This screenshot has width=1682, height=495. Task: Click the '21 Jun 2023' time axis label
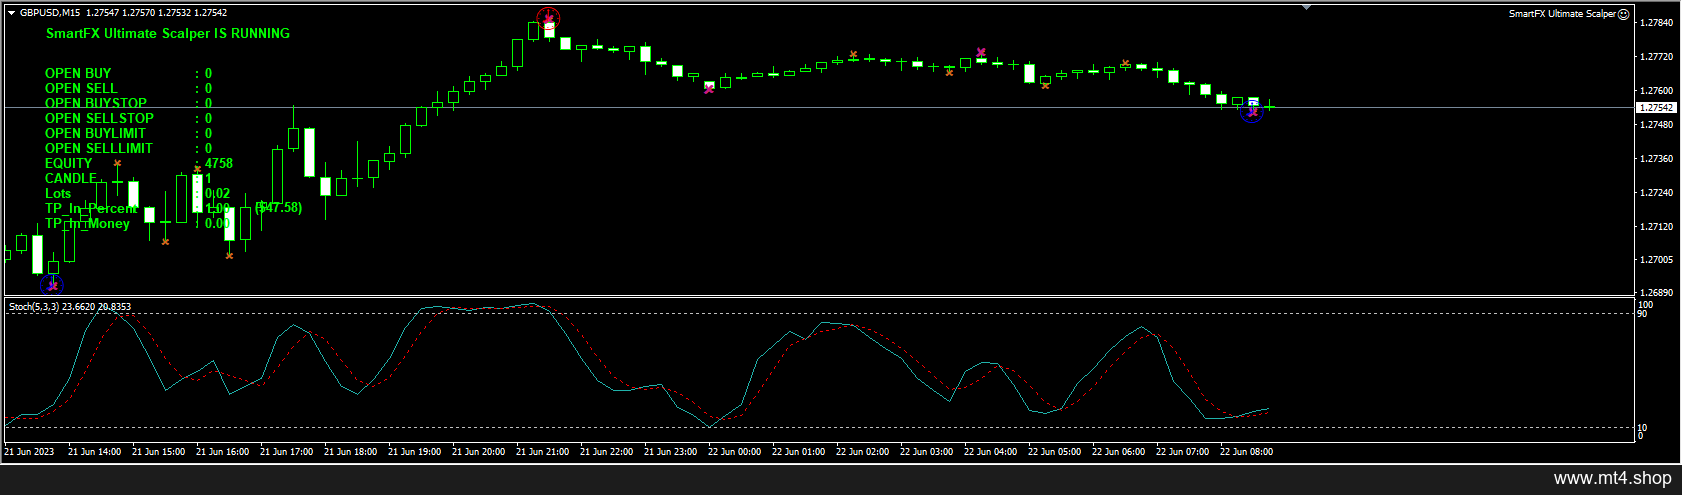29,452
